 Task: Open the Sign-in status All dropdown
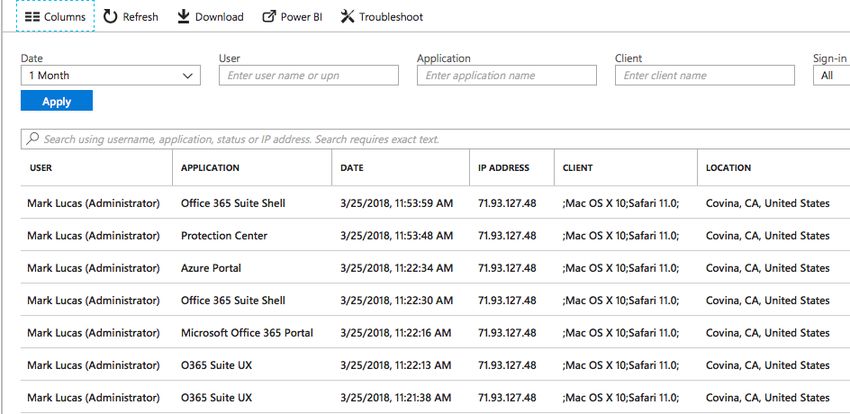coord(832,75)
